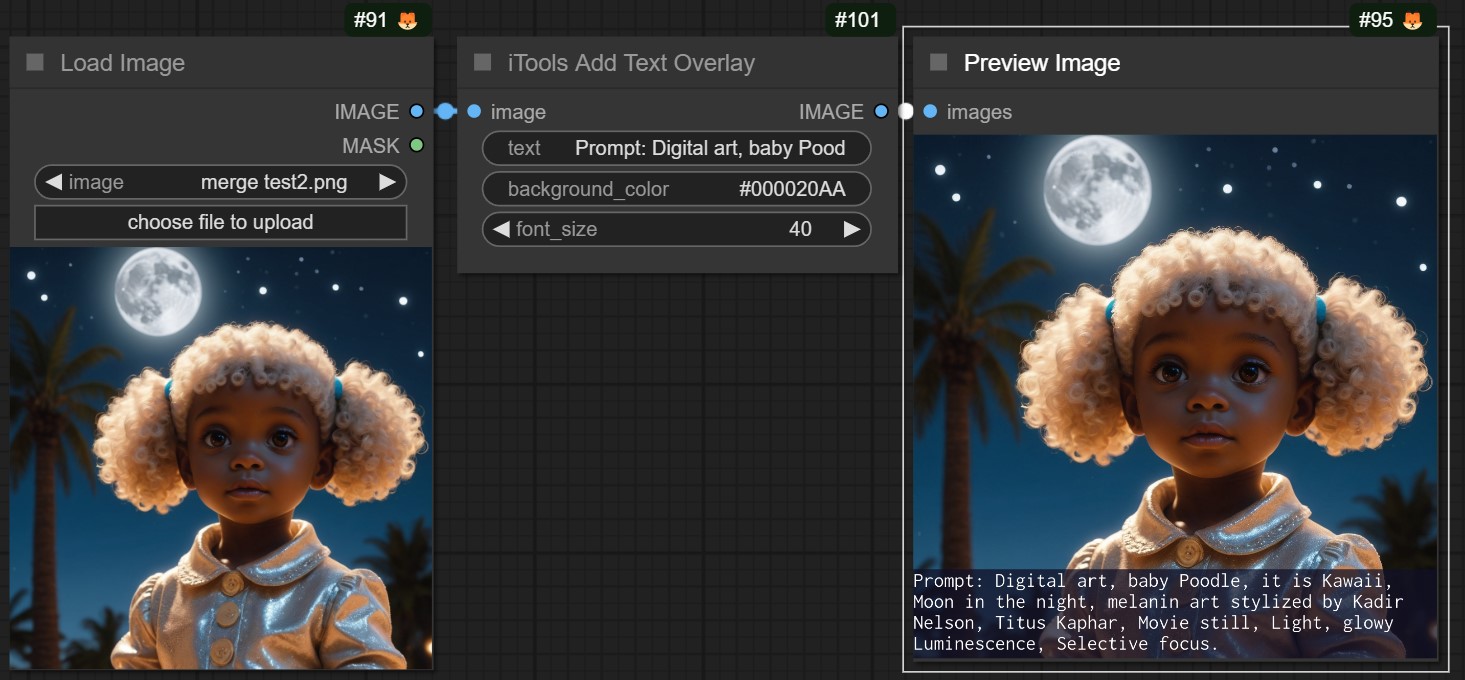1465x680 pixels.
Task: Edit background_color value #000020AA
Action: [x=677, y=189]
